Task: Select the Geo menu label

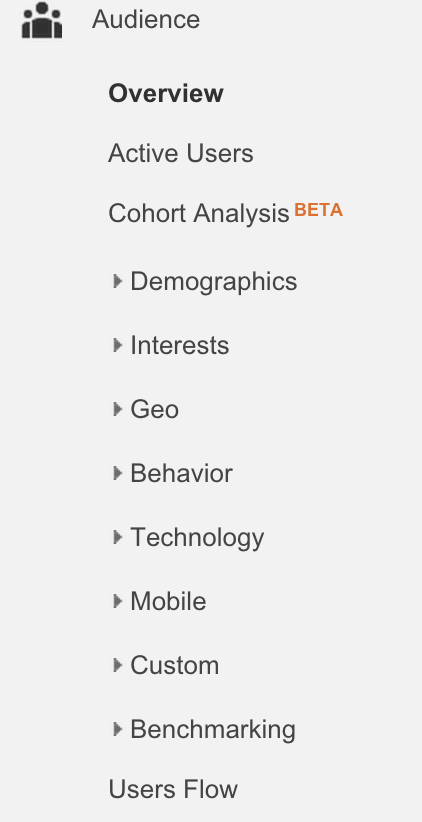Action: point(154,409)
